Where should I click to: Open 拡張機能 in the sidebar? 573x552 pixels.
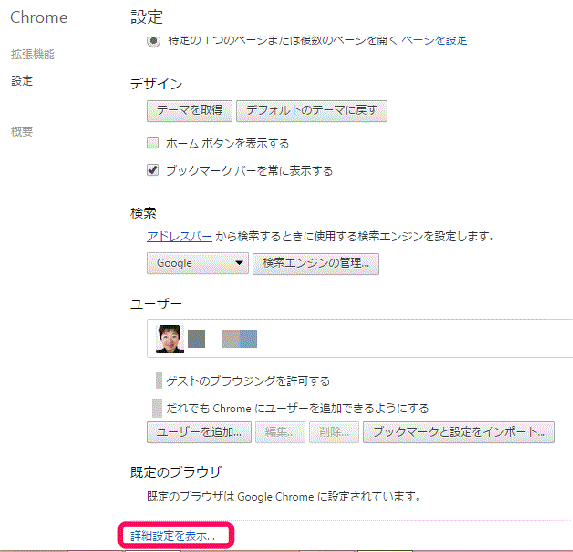tap(33, 54)
